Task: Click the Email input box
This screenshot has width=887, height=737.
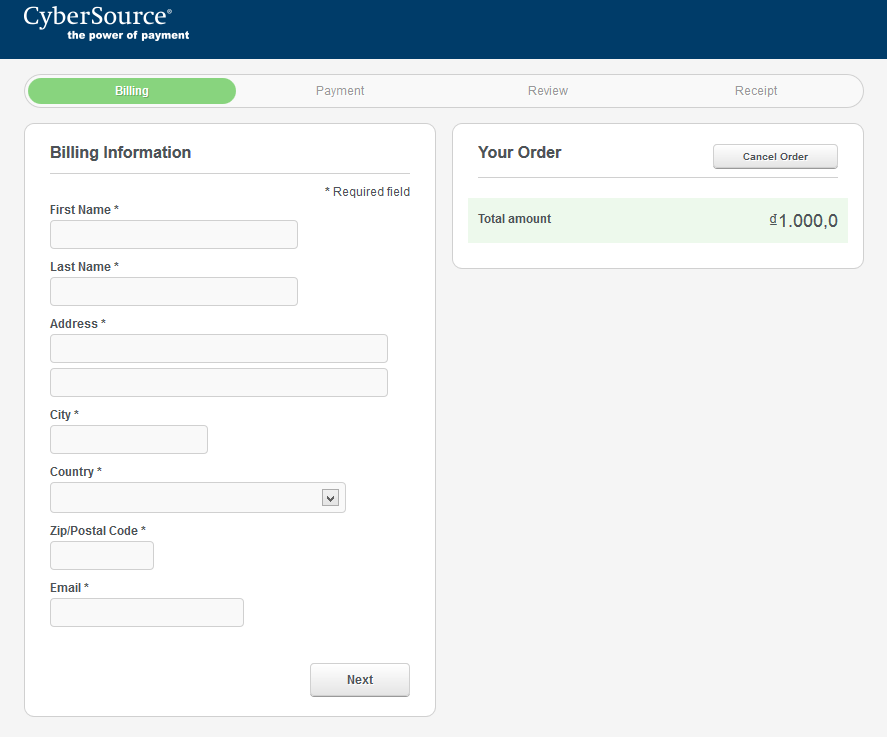Action: click(147, 613)
